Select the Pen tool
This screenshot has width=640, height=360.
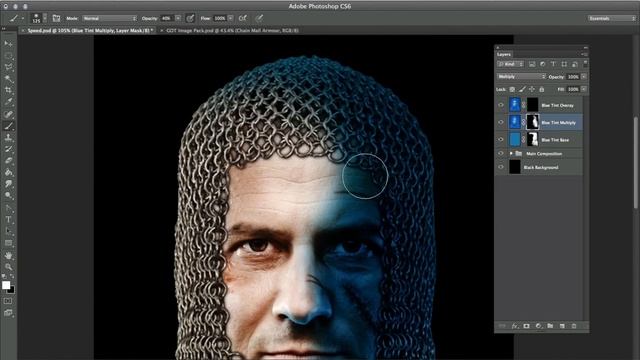point(8,208)
